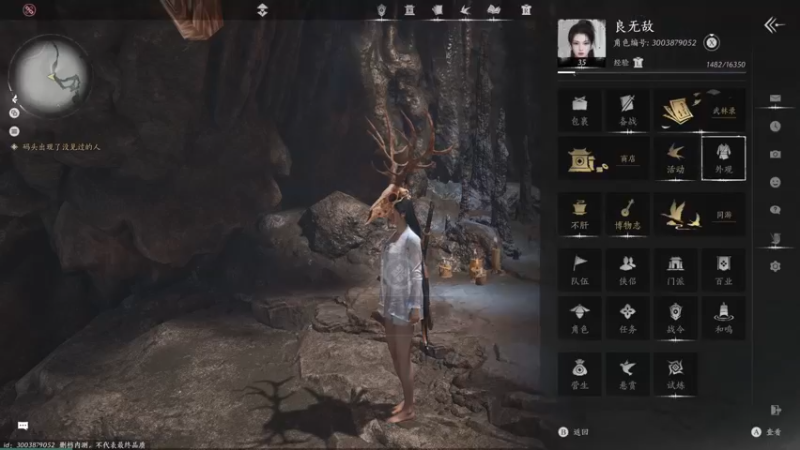Select the scroll tab in top bar
This screenshot has width=800, height=450.
(437, 10)
